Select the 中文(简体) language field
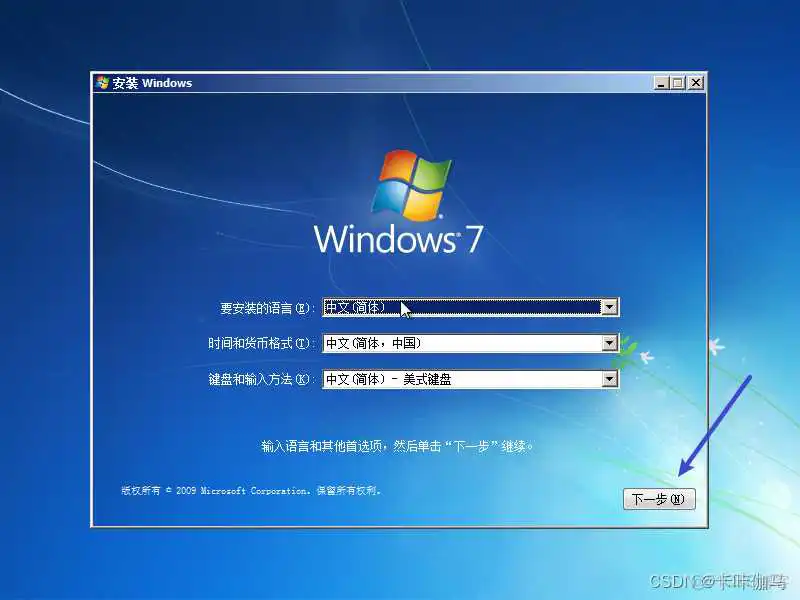Screen dimensions: 800x600 (450, 307)
